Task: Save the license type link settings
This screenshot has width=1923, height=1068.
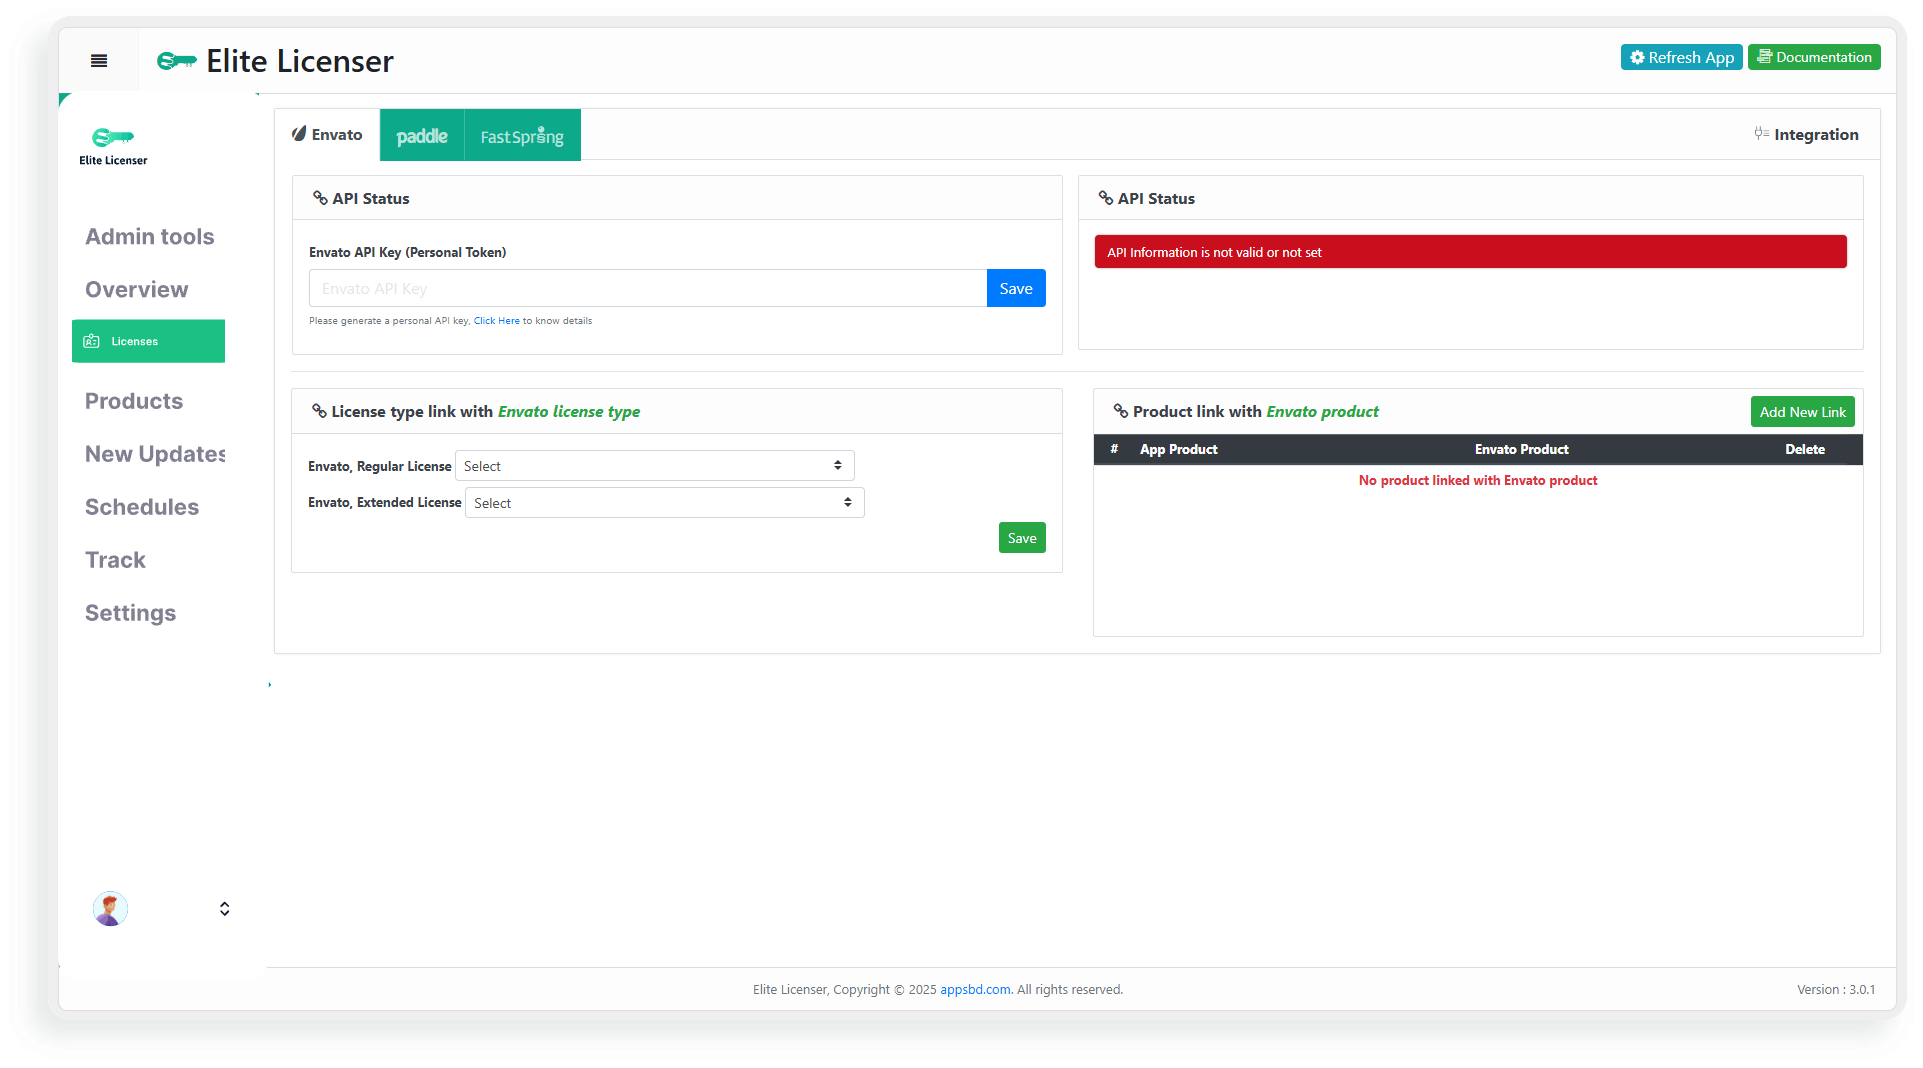Action: click(x=1022, y=538)
